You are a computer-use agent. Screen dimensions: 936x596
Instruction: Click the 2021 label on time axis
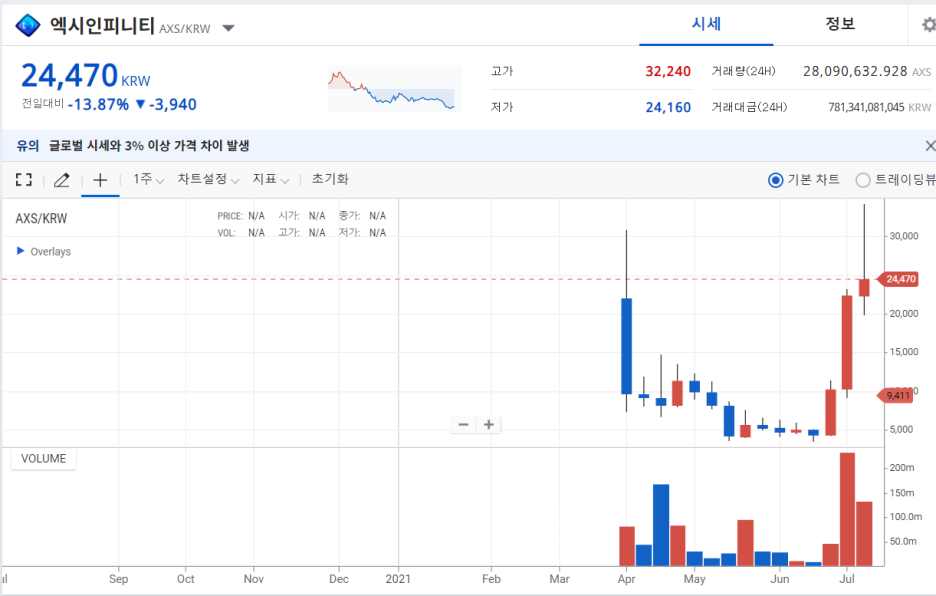(x=398, y=579)
